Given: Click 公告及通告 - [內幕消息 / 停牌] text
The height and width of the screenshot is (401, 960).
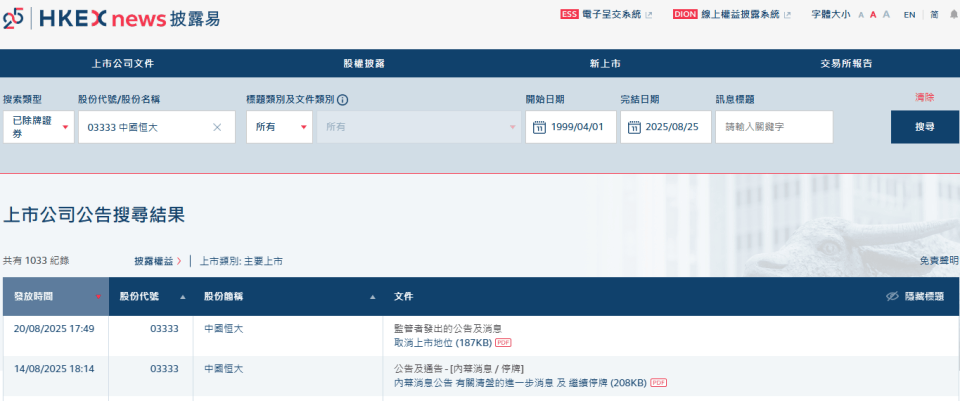Looking at the screenshot, I should click(x=459, y=369).
